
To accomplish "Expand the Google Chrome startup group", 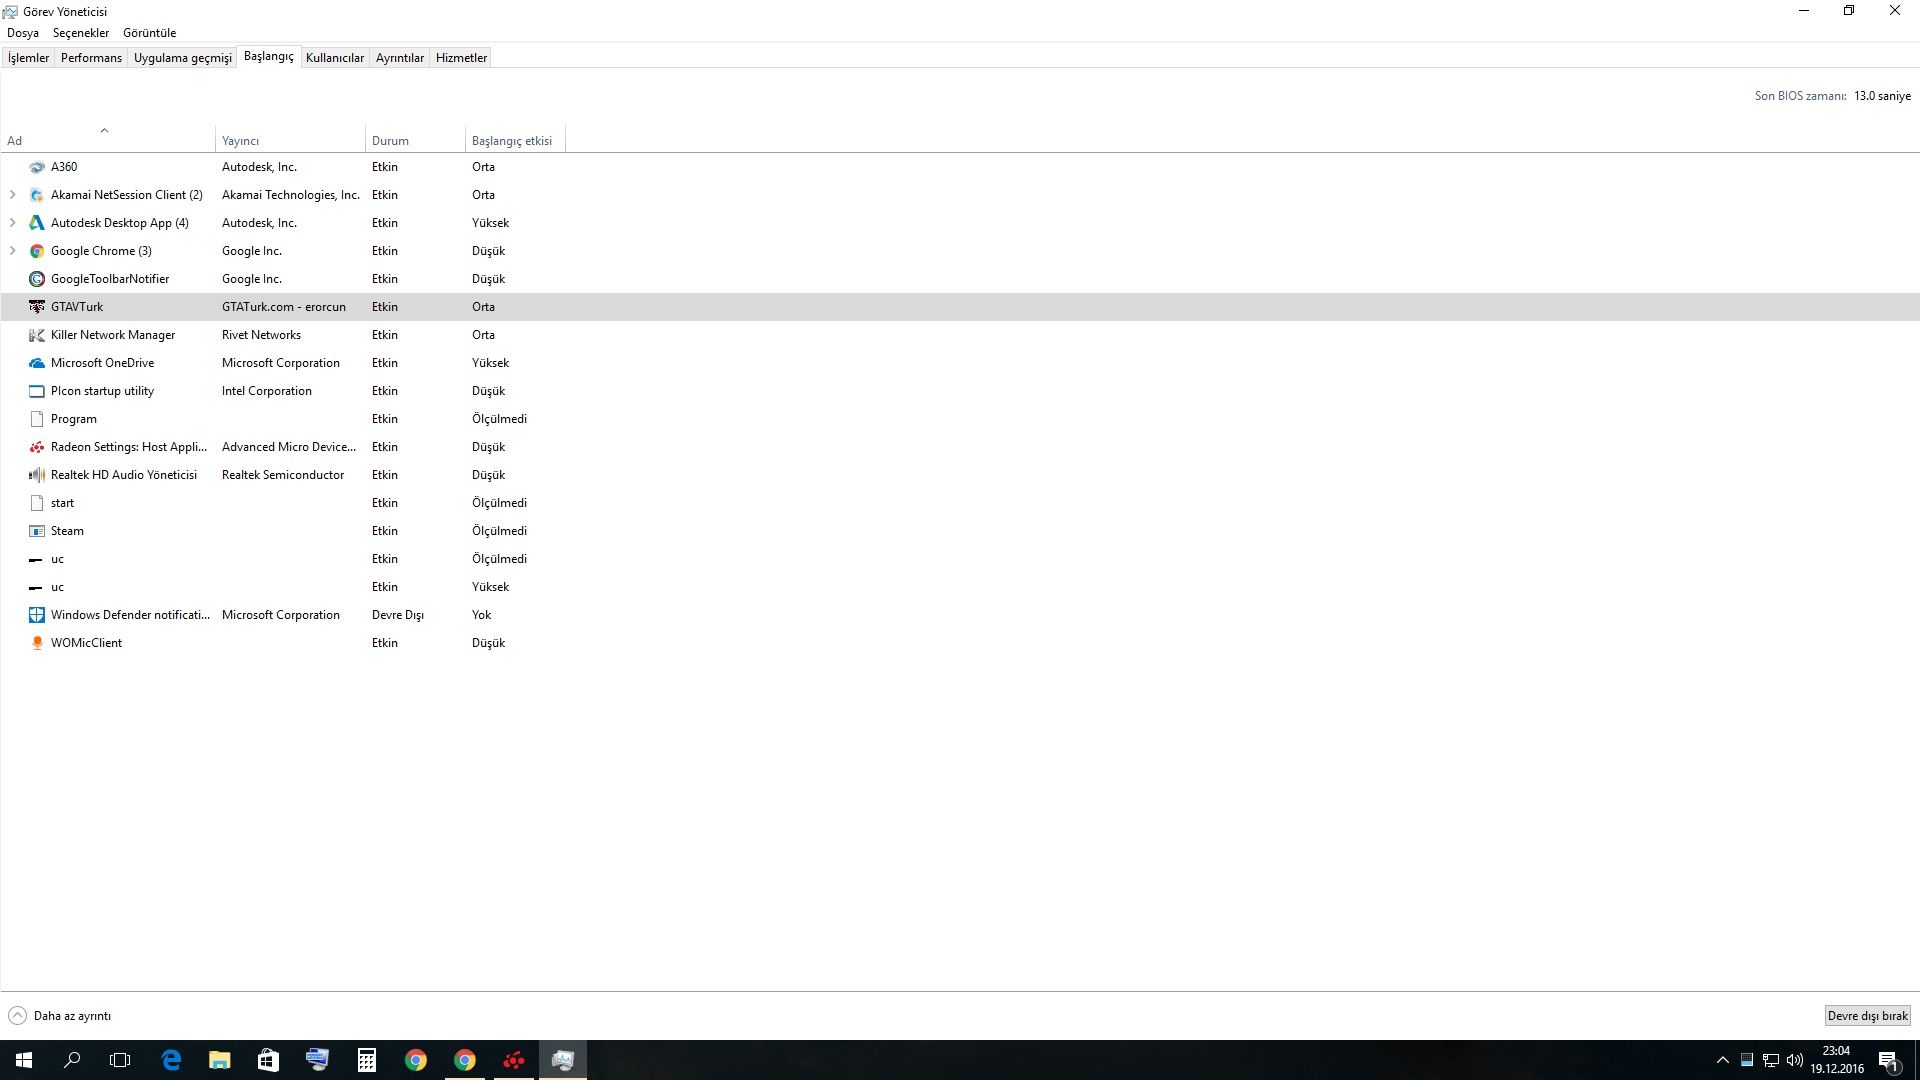I will 12,251.
